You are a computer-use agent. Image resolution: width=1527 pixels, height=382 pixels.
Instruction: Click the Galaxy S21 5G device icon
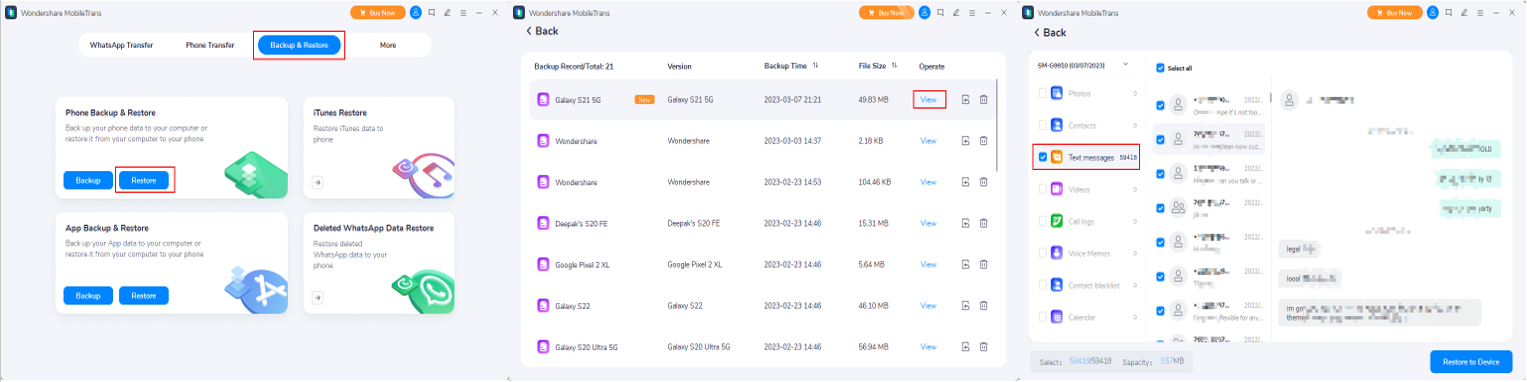(544, 100)
